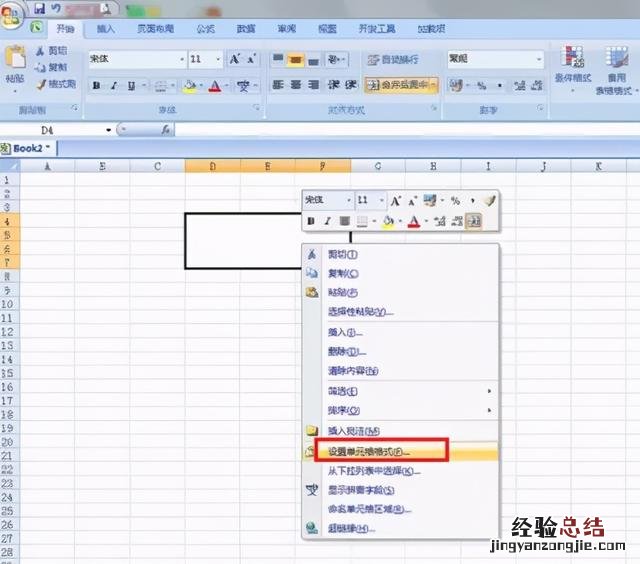This screenshot has height=564, width=640.
Task: Click the font color red A in ribbon
Action: click(x=215, y=86)
